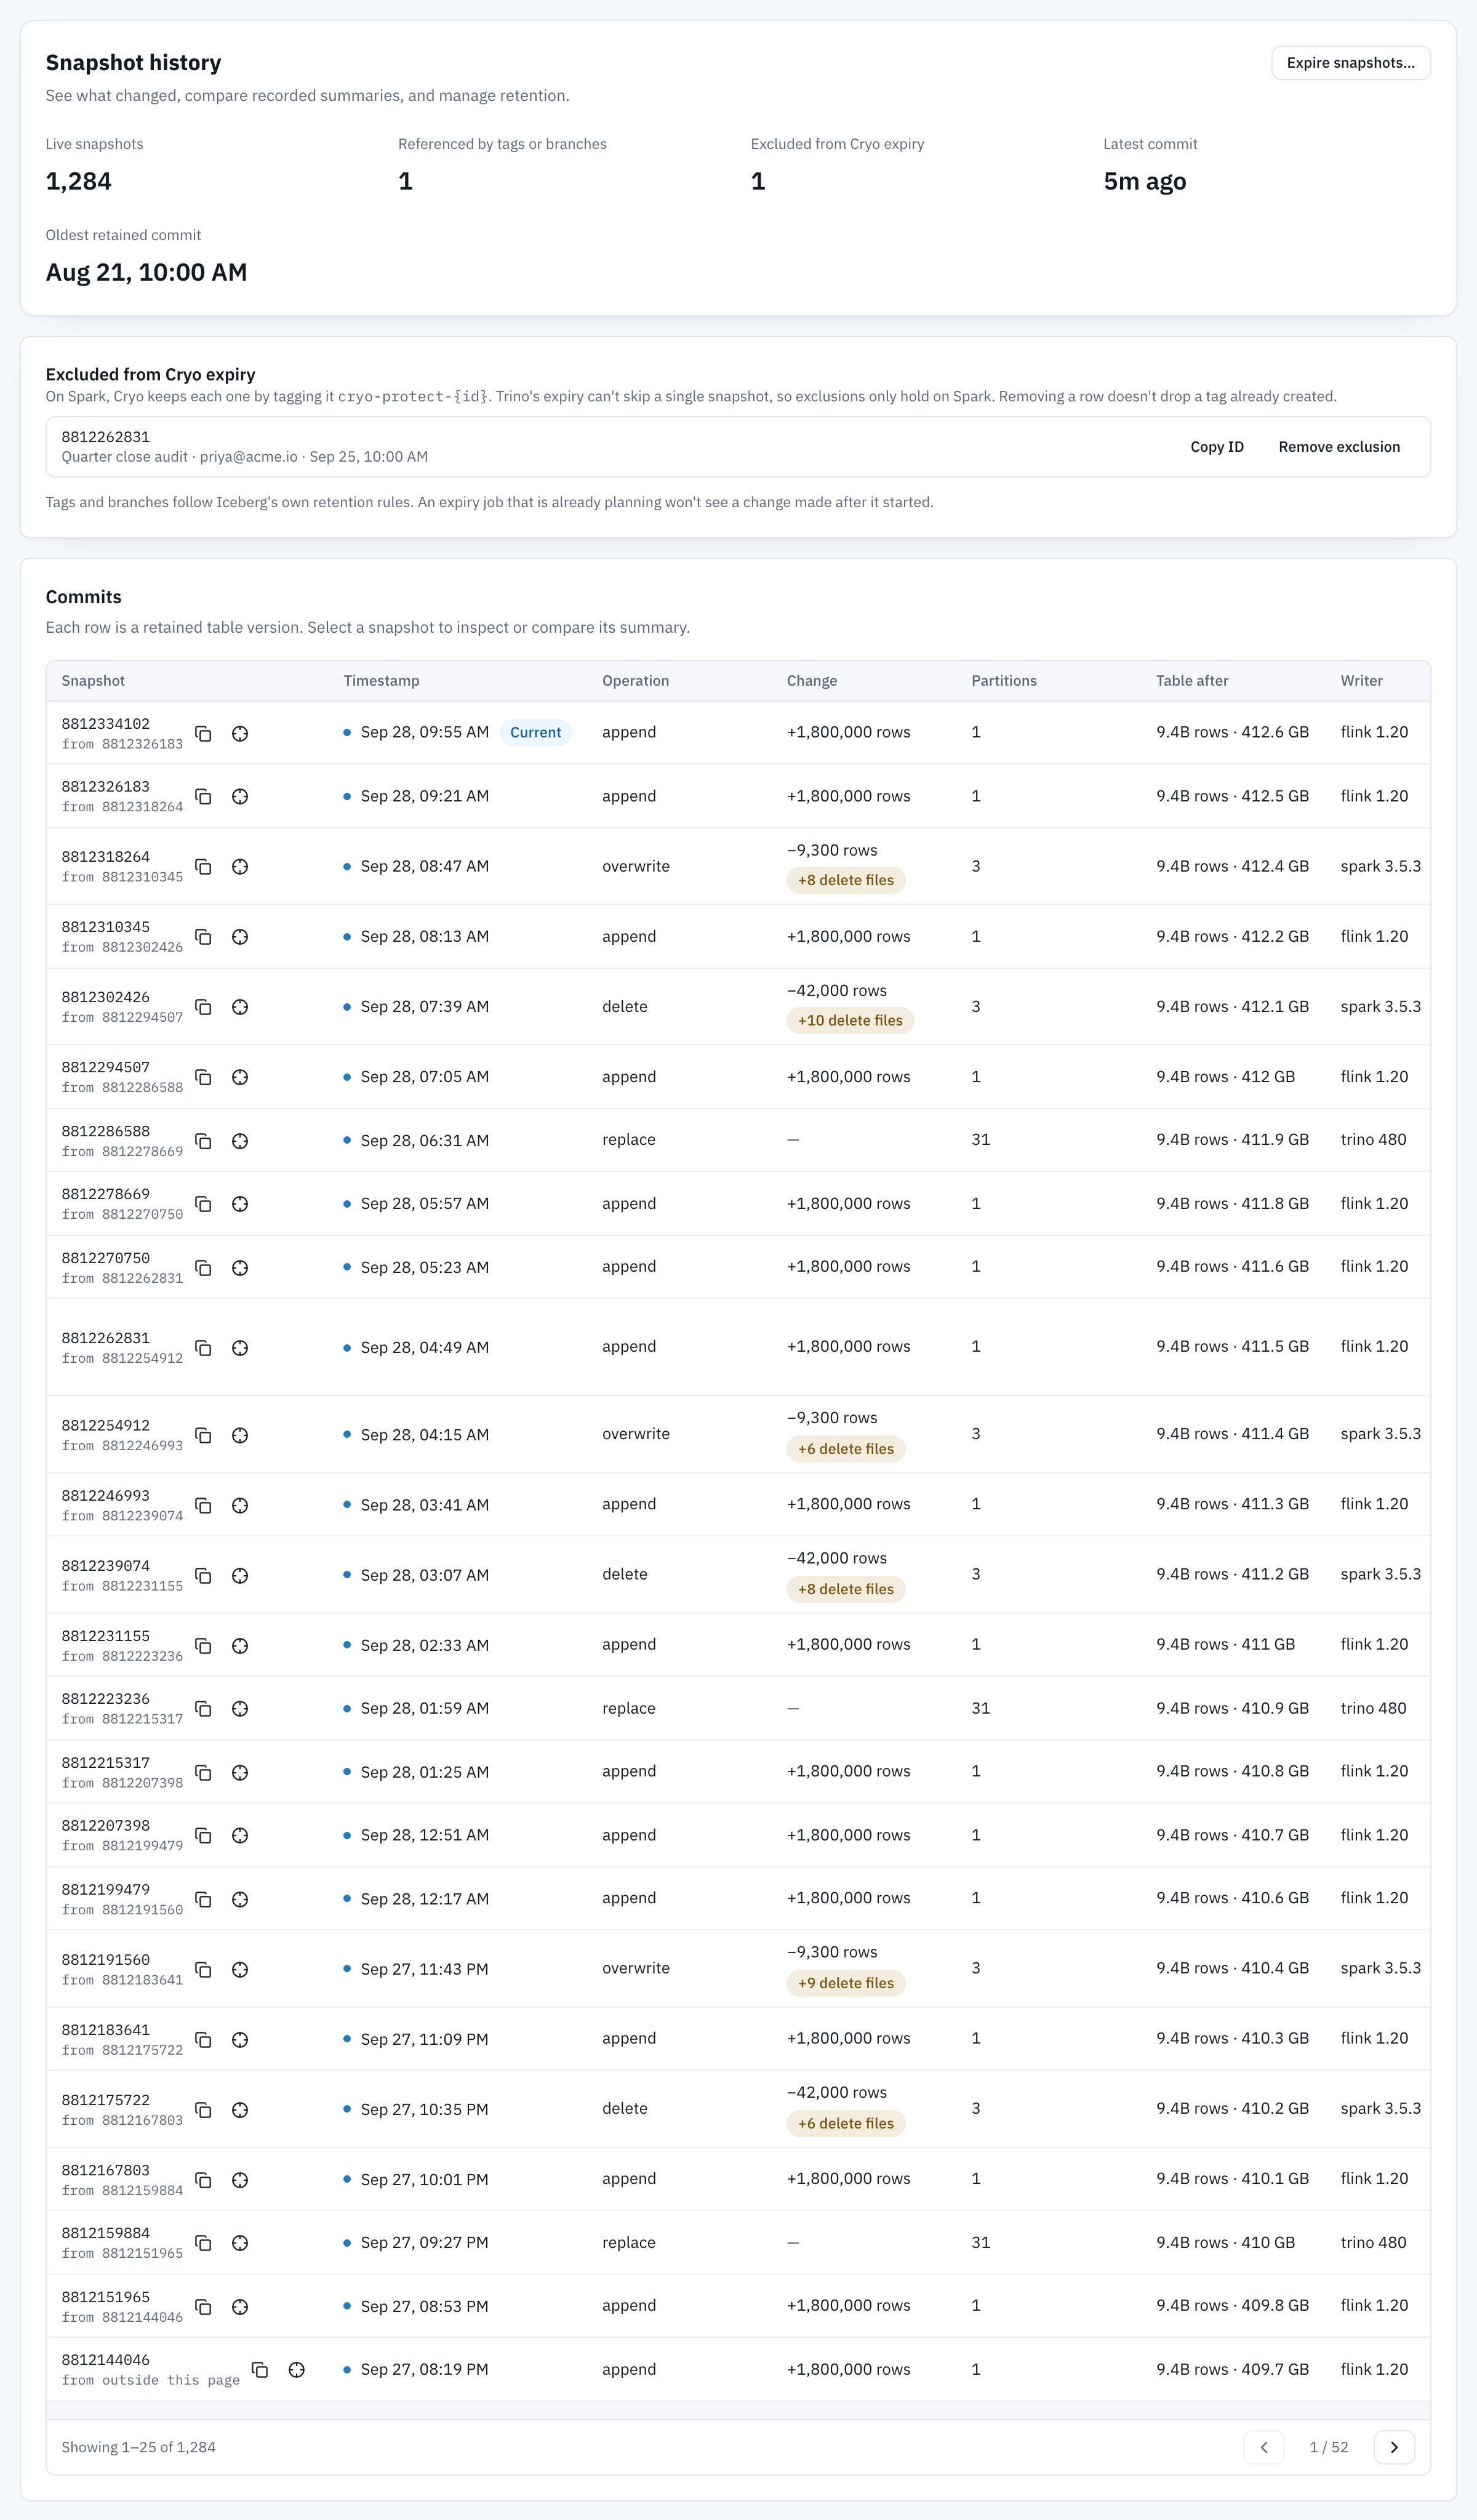Click the 1 / 52 page indicator
Screen dimensions: 1477x2520
[x=1329, y=2447]
